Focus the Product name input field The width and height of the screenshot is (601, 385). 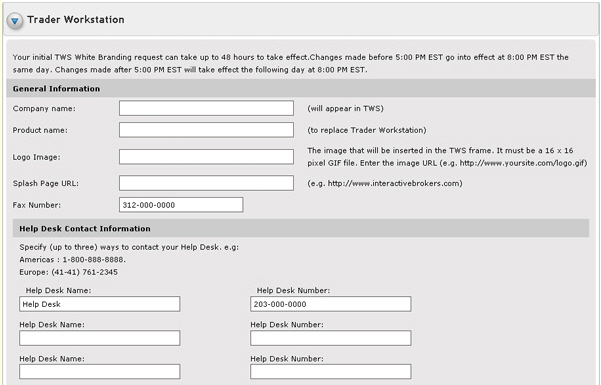pyautogui.click(x=206, y=130)
